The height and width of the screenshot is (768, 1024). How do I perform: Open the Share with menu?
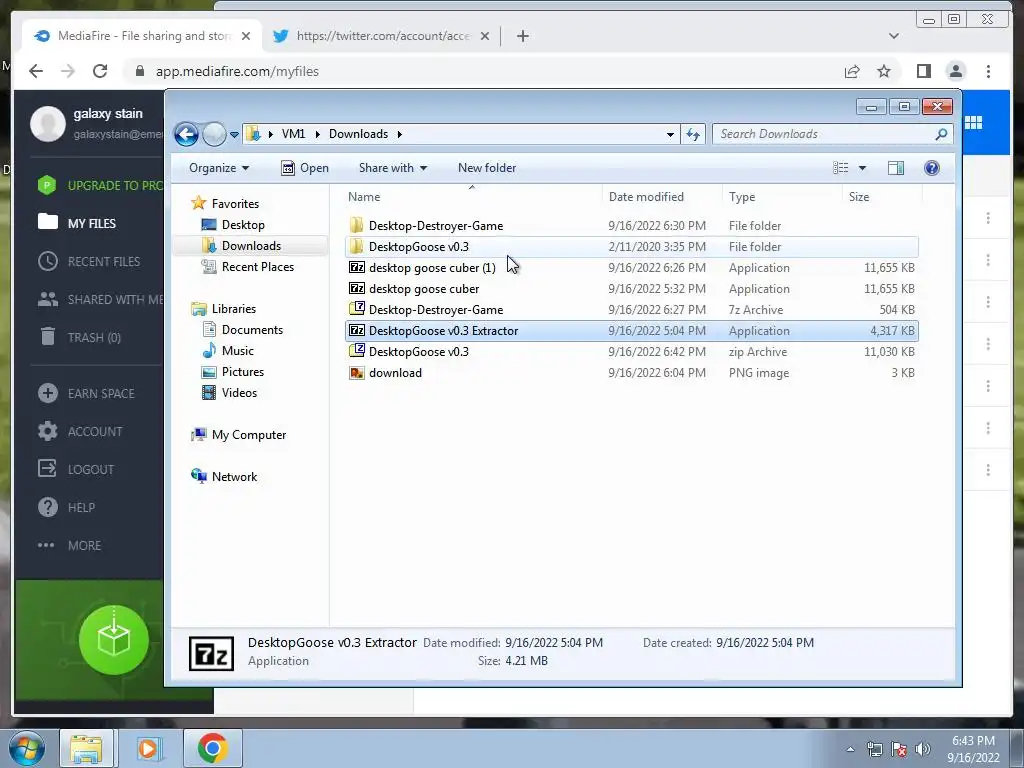pos(392,168)
